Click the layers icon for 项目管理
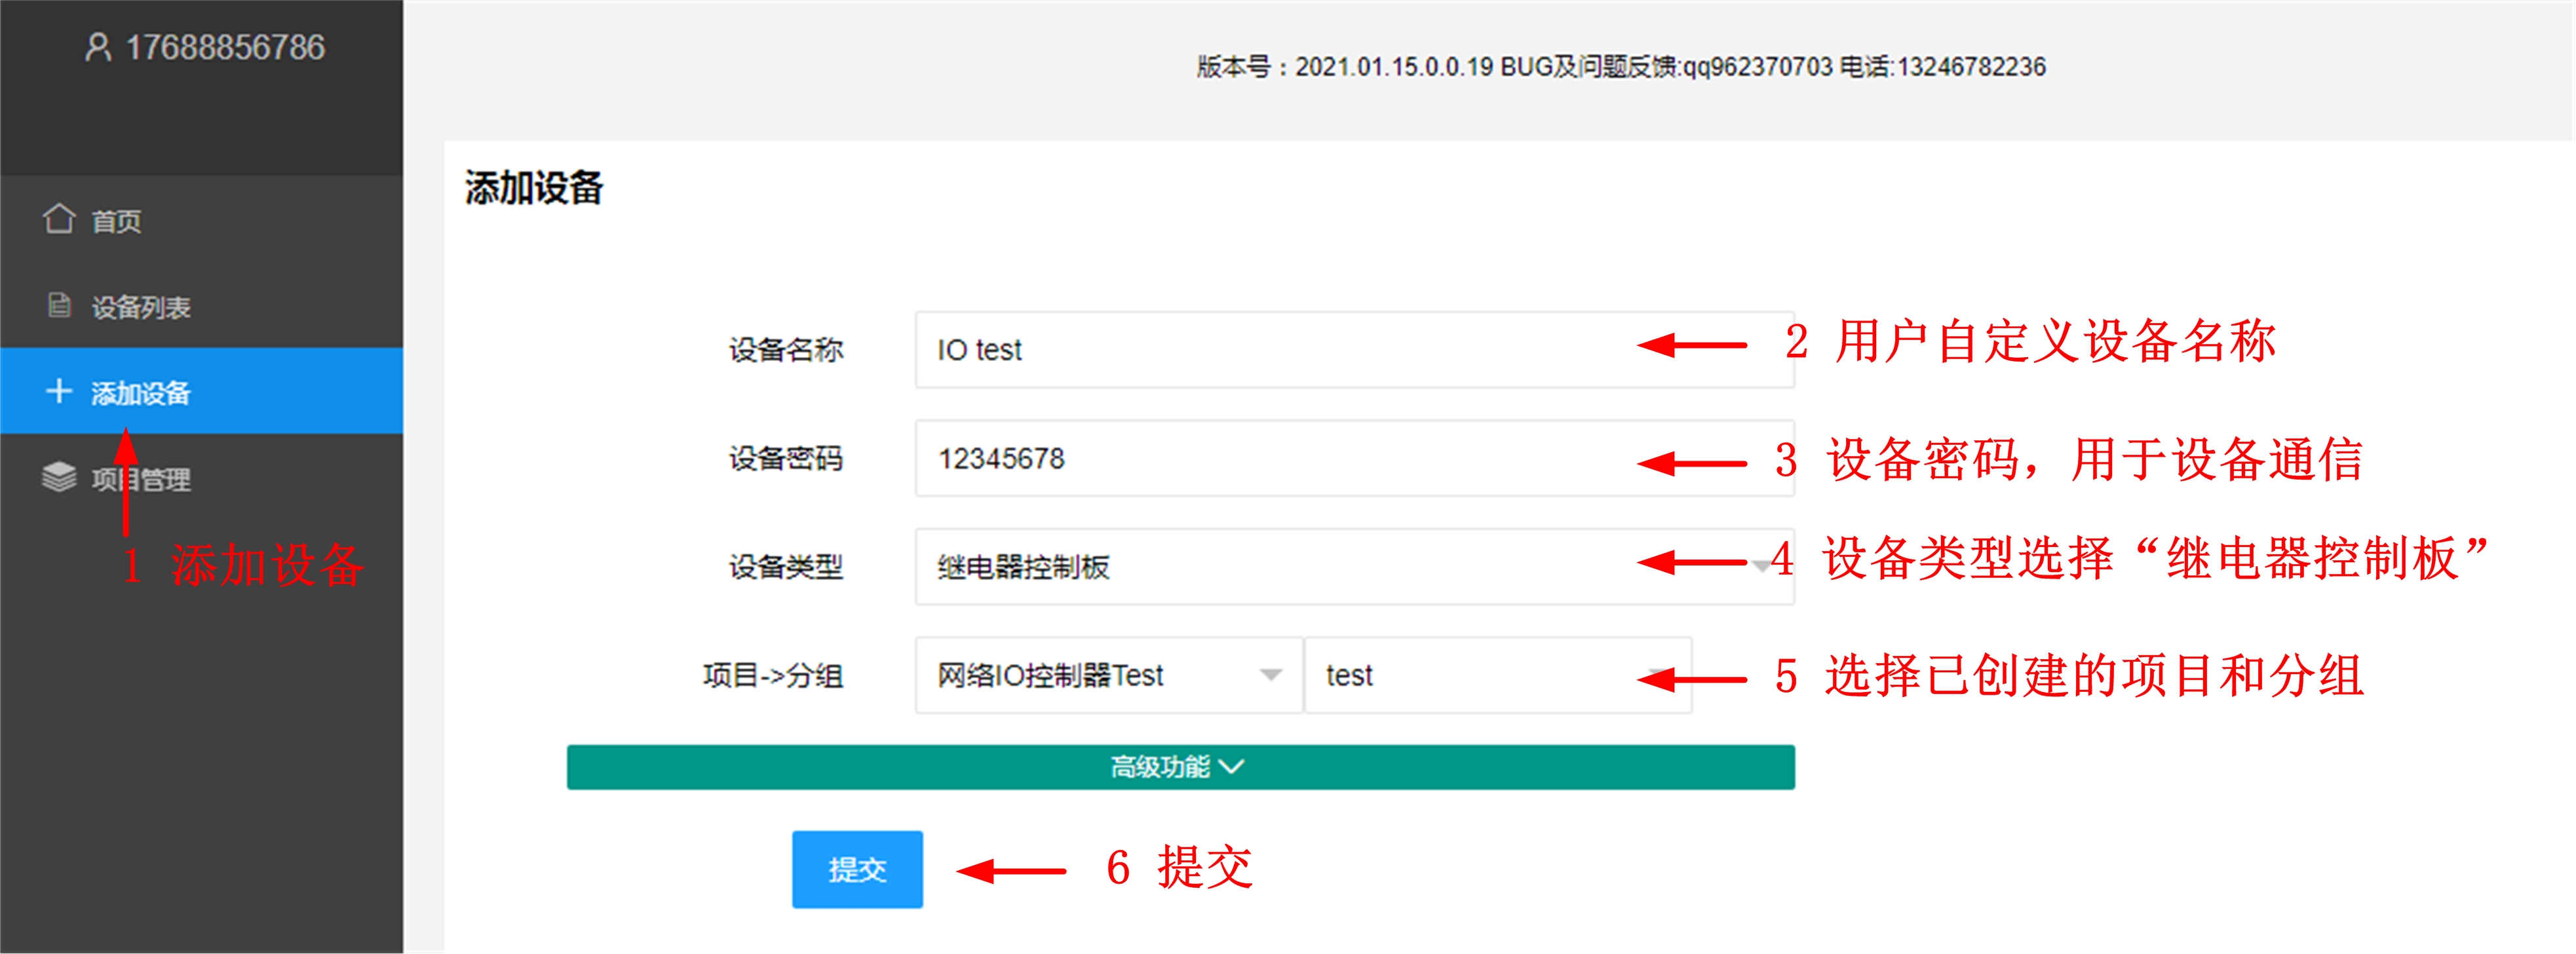This screenshot has width=2576, height=954. pyautogui.click(x=59, y=477)
